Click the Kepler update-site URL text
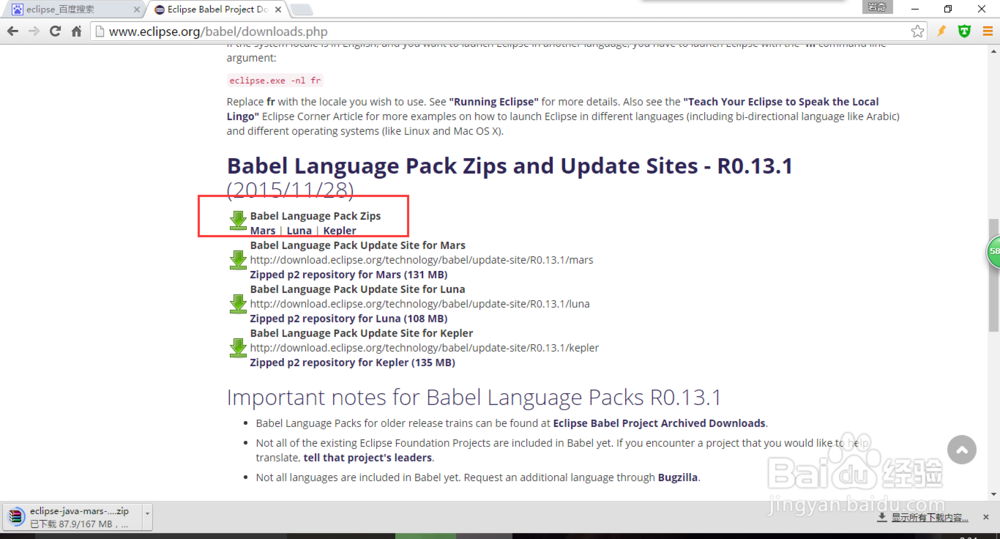Image resolution: width=1000 pixels, height=539 pixels. (424, 348)
